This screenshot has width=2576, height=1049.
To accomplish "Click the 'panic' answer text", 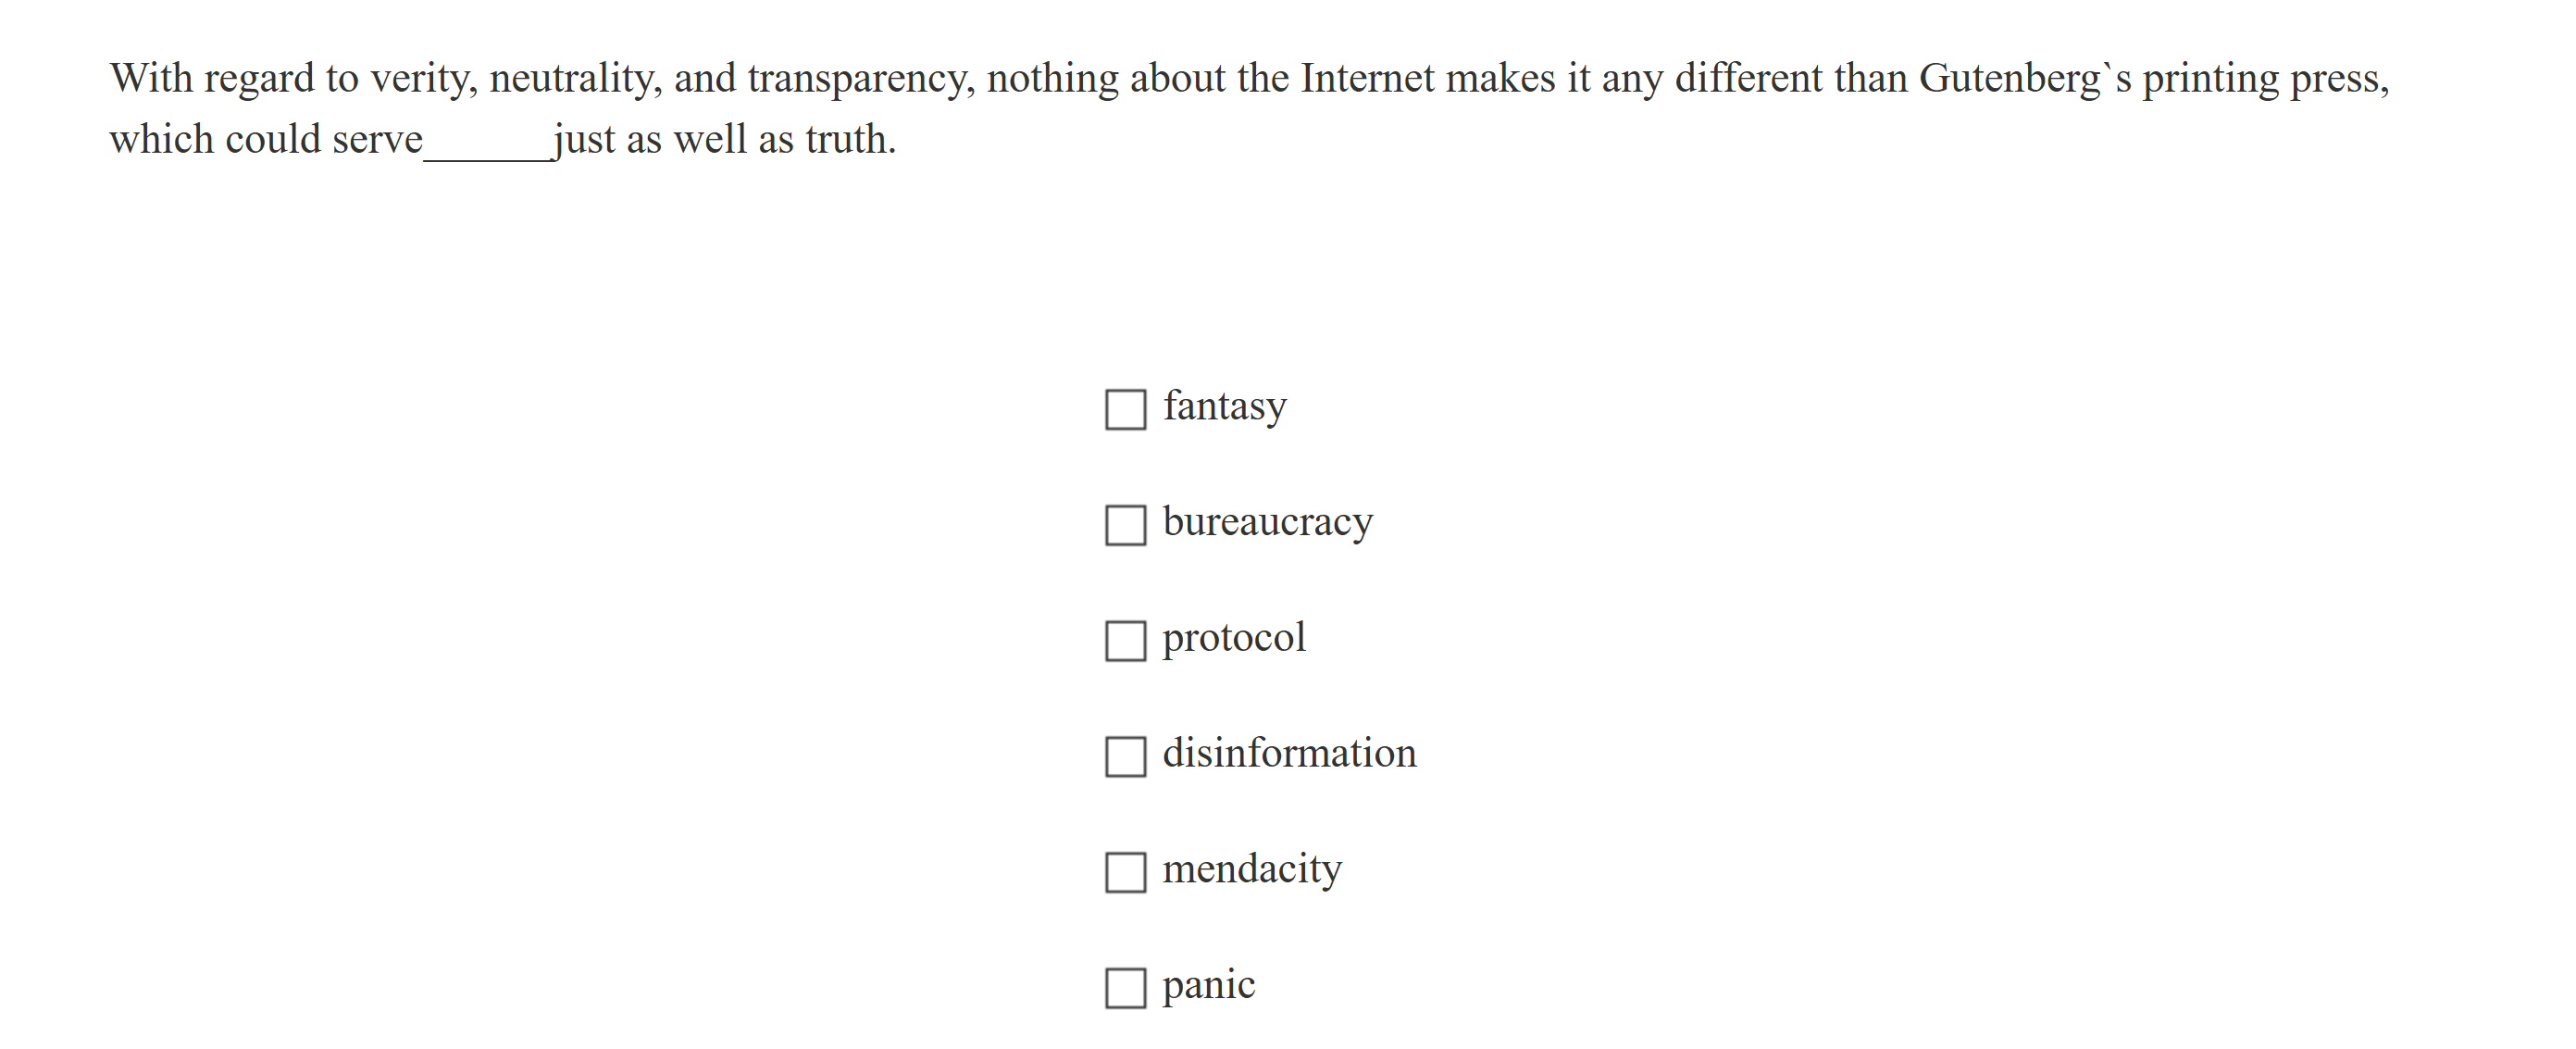I will pos(1208,985).
